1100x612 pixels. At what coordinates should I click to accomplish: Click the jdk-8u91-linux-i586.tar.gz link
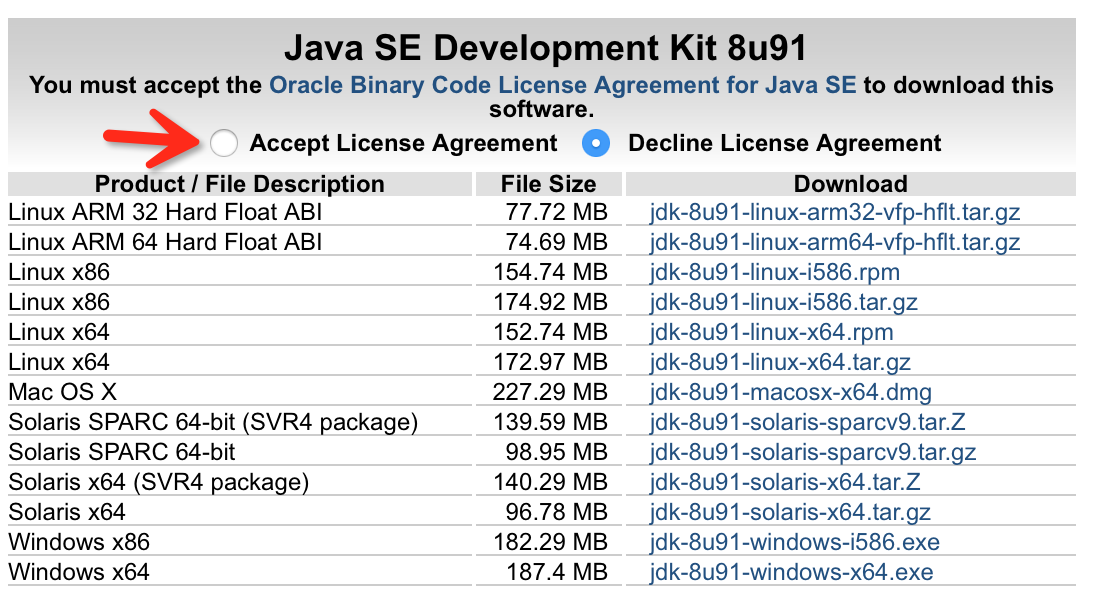click(784, 302)
